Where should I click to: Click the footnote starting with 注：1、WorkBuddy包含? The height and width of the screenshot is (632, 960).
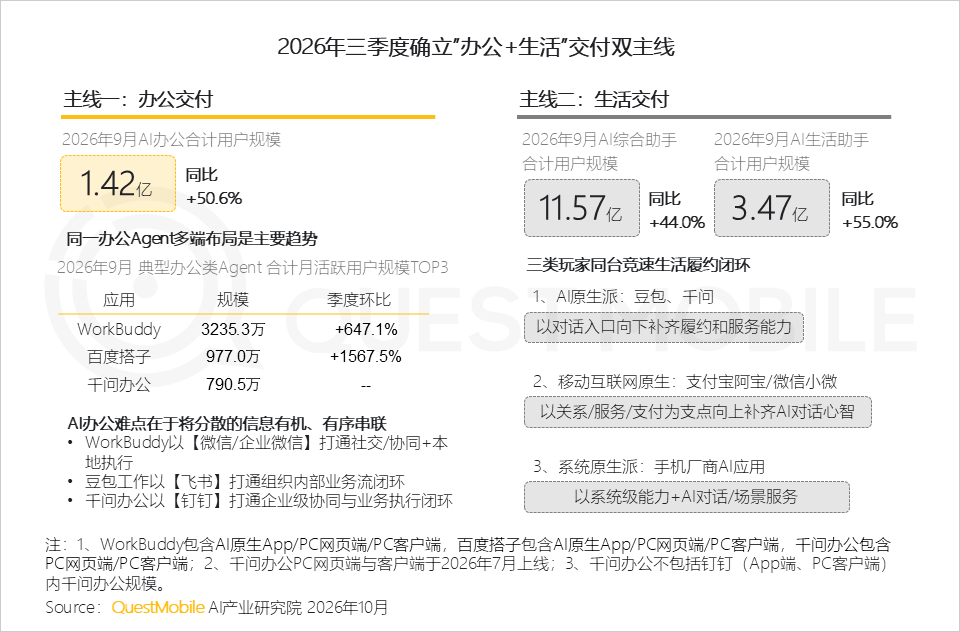click(x=468, y=564)
